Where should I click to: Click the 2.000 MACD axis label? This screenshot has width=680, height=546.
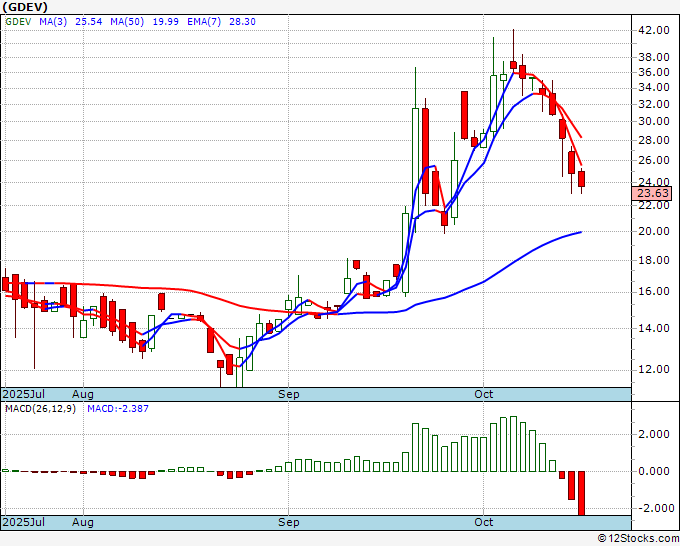(x=653, y=435)
